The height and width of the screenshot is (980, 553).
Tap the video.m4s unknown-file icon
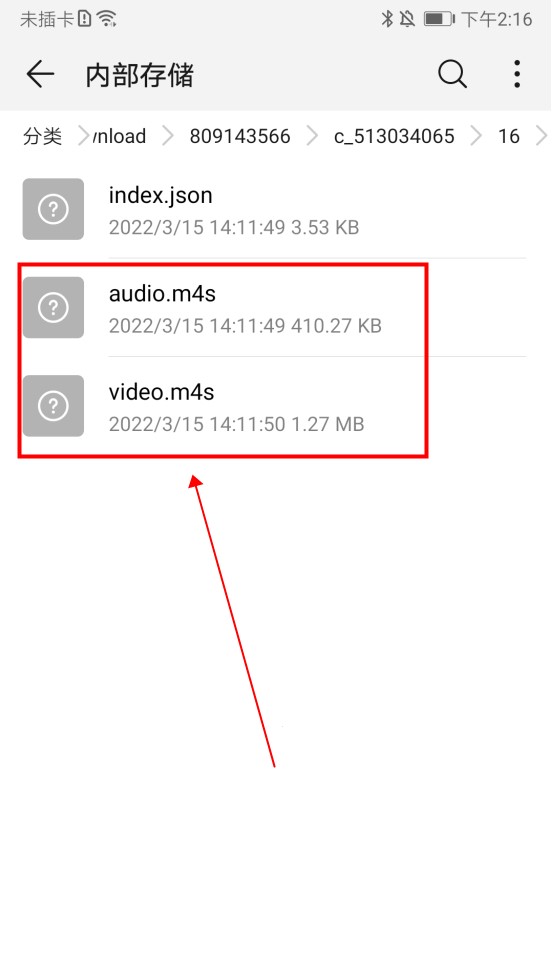click(53, 406)
